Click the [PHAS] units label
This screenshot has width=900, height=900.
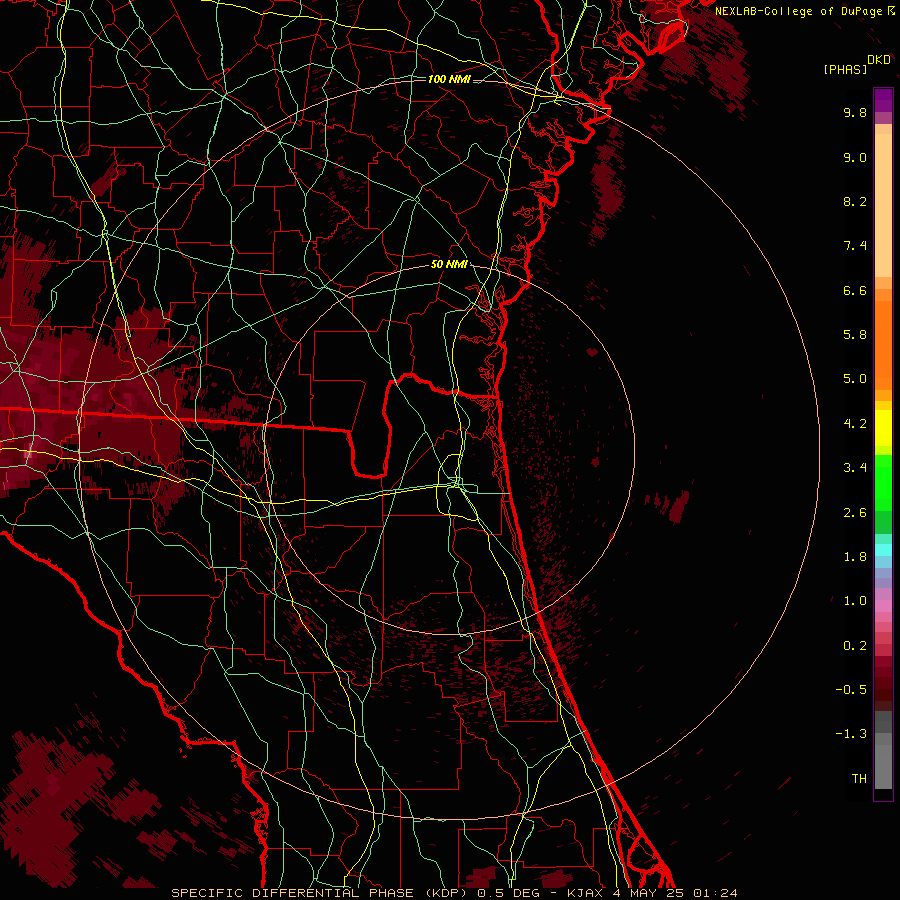point(845,70)
